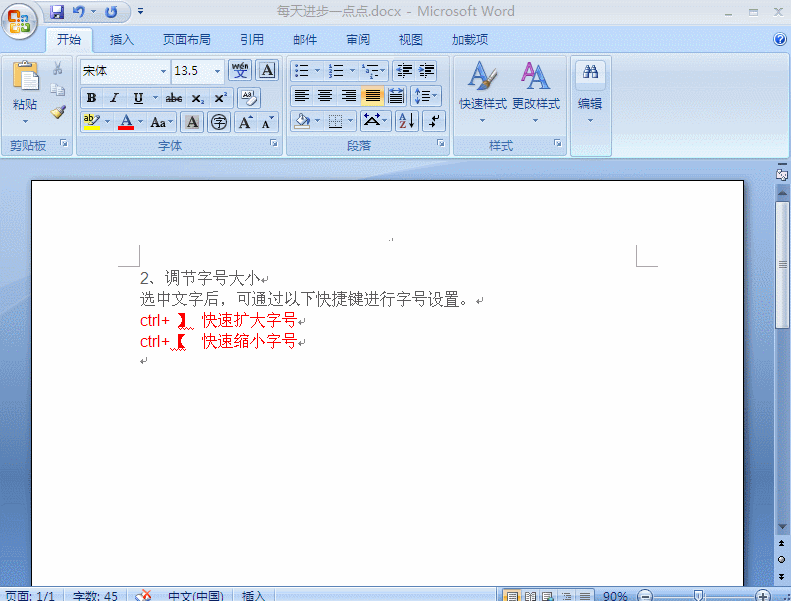
Task: Apply the red font color
Action: [126, 122]
